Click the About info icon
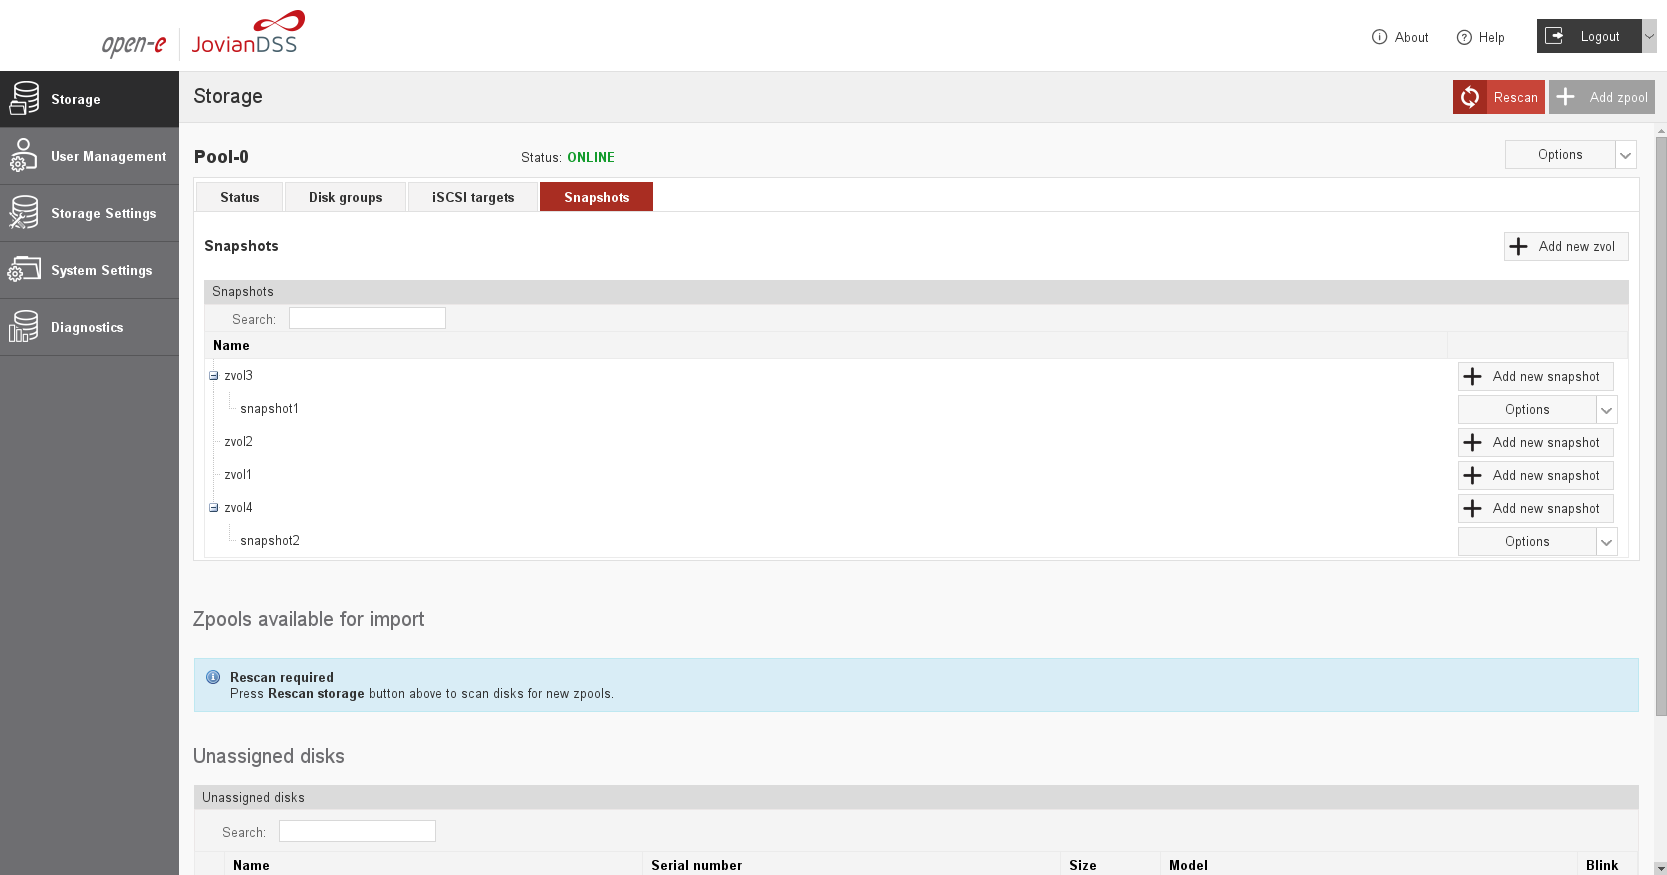1667x875 pixels. pos(1380,37)
